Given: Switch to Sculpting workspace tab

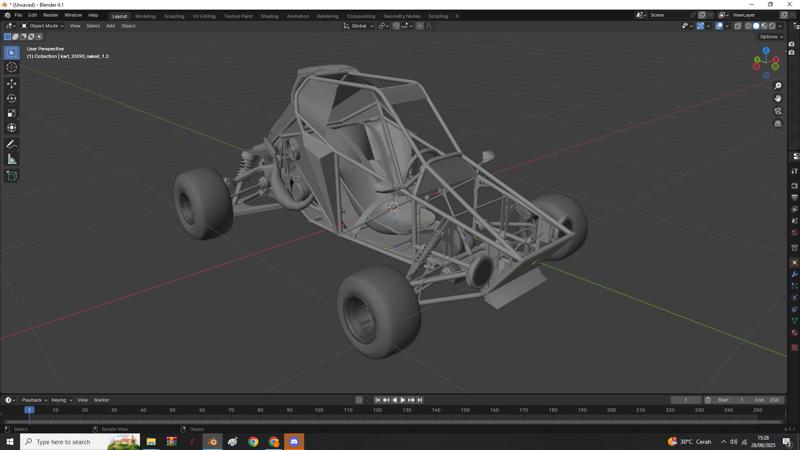Looking at the screenshot, I should tap(174, 16).
